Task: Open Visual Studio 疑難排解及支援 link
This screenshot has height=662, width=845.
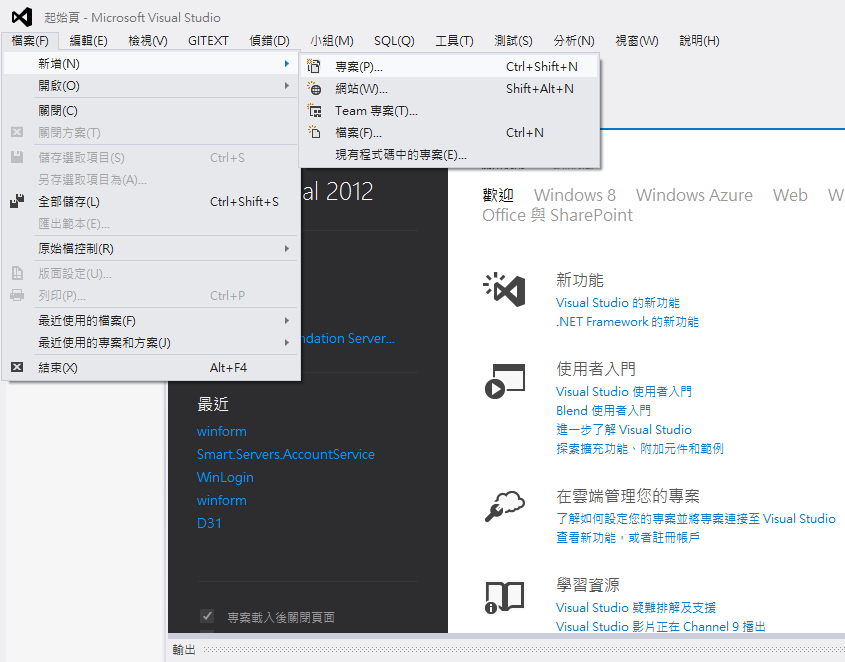Action: (x=636, y=608)
